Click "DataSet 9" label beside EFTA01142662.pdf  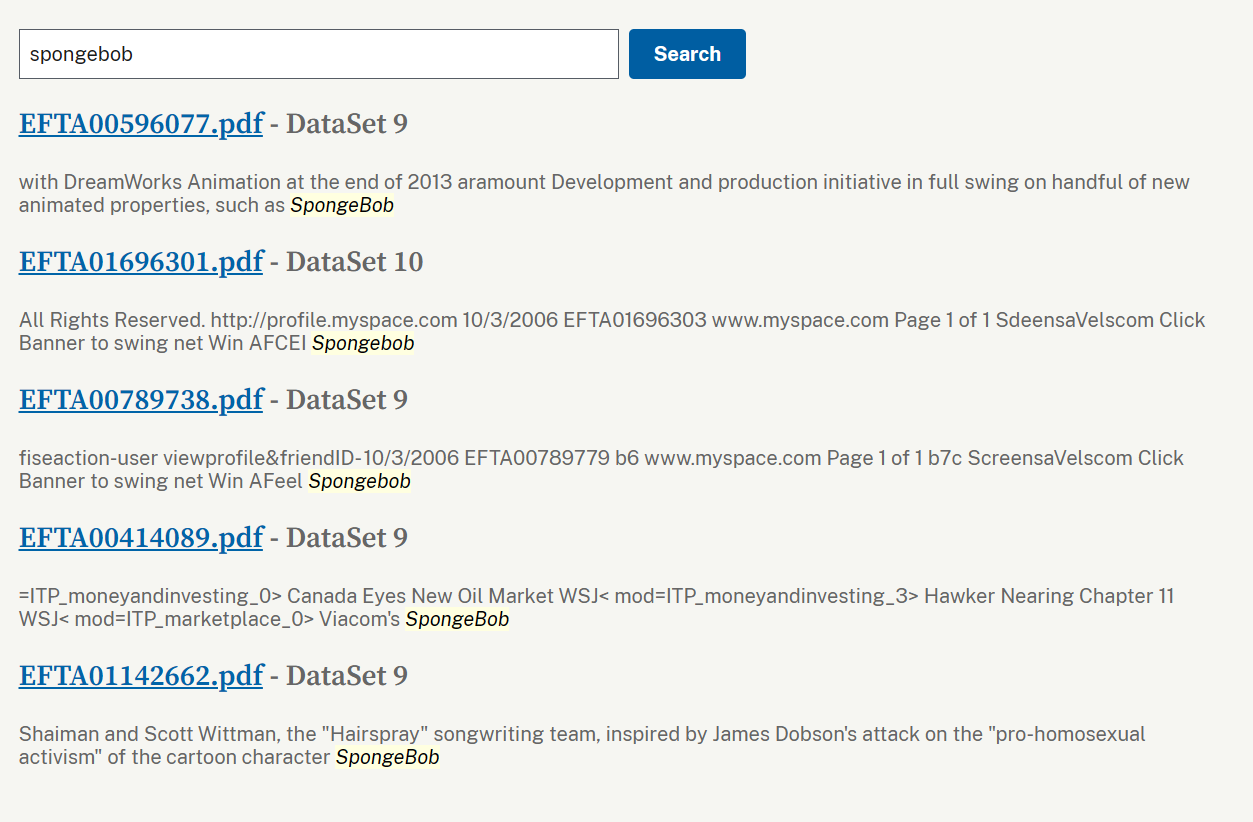346,676
